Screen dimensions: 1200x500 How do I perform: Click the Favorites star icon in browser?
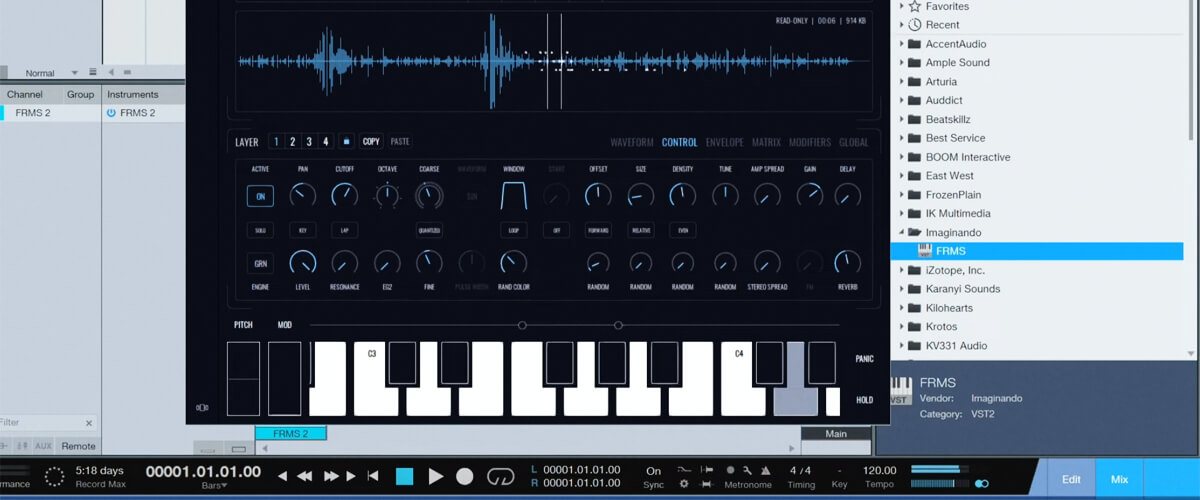(915, 6)
